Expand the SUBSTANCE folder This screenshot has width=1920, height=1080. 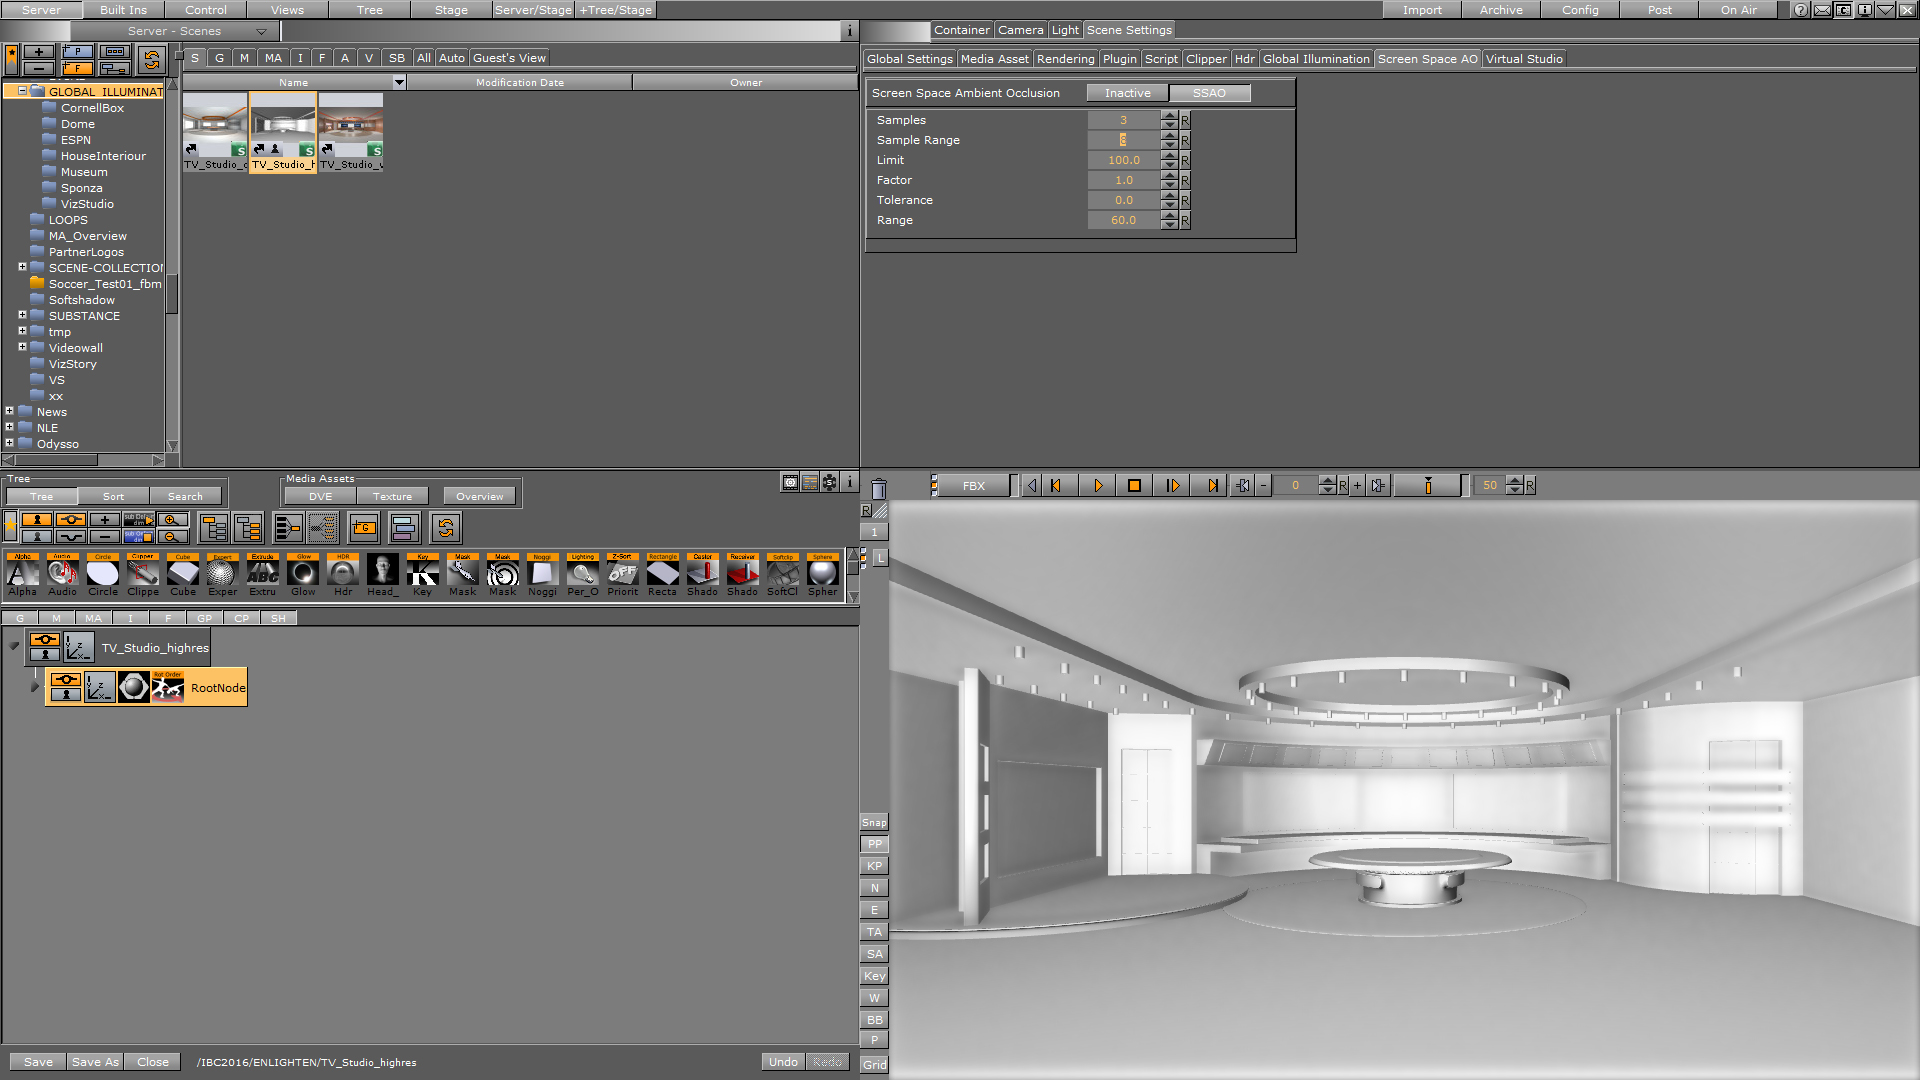coord(22,315)
